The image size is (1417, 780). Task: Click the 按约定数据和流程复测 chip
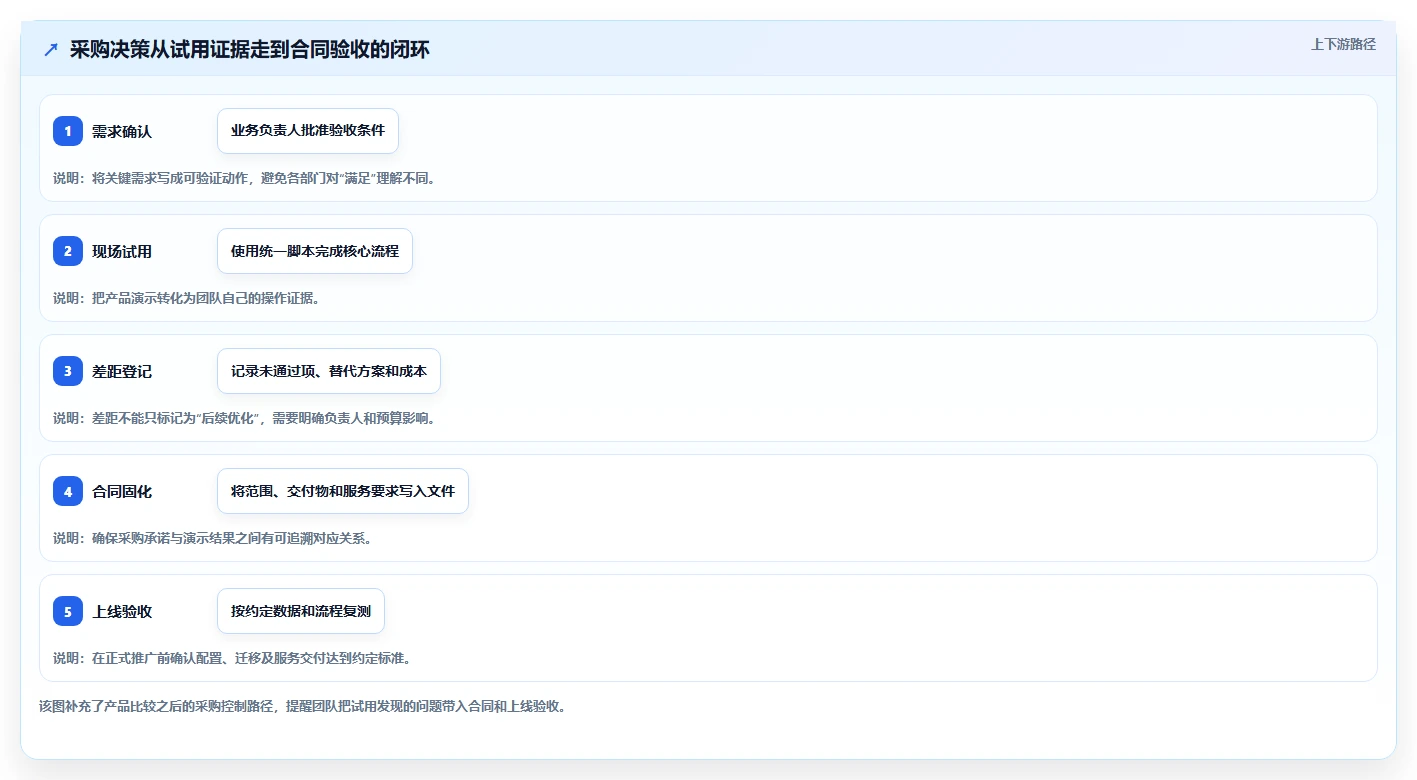(301, 611)
